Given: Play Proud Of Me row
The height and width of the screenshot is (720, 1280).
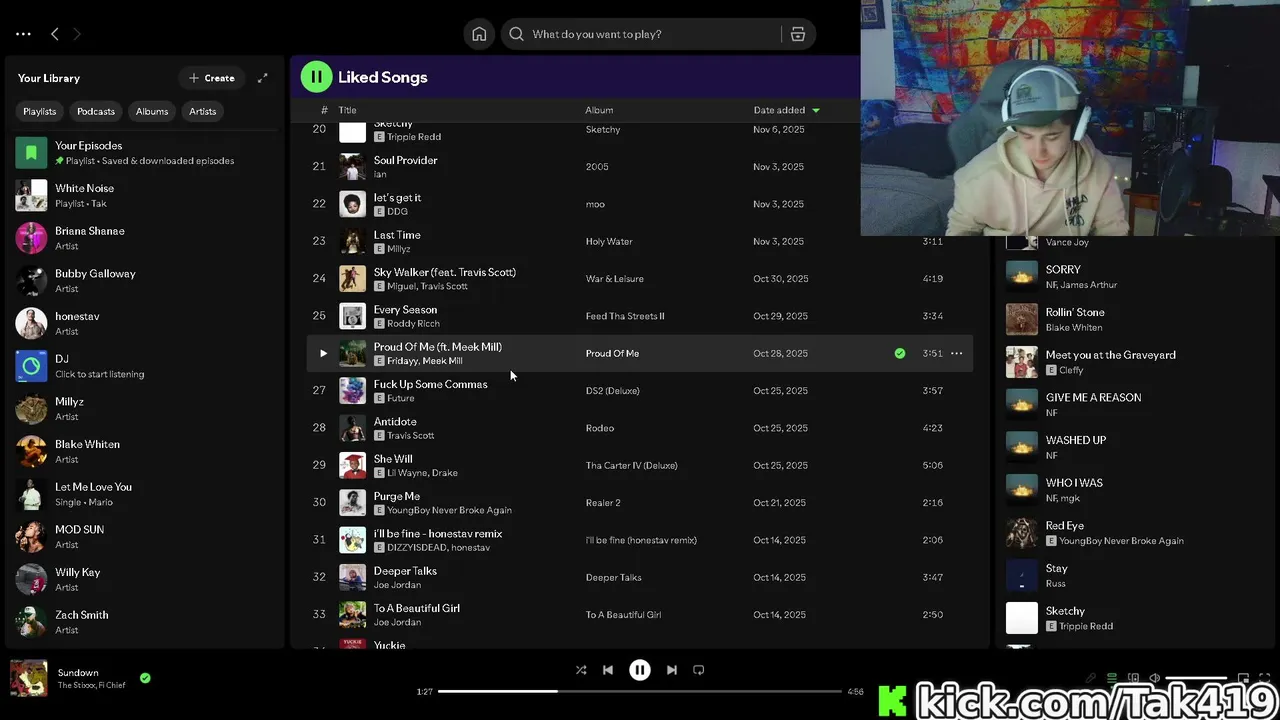Looking at the screenshot, I should pyautogui.click(x=323, y=353).
